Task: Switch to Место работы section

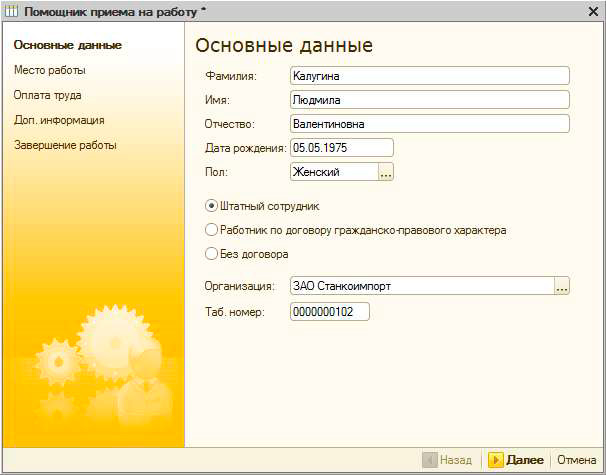Action: [49, 70]
